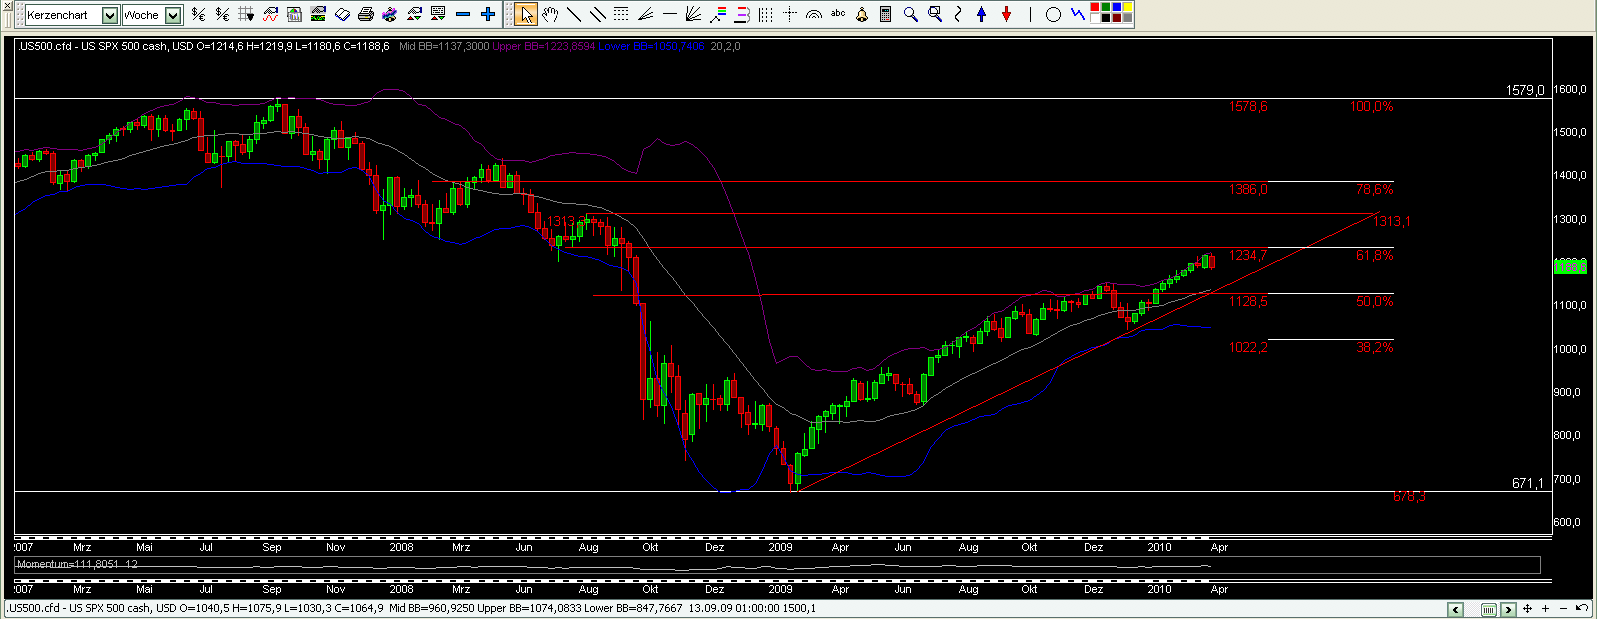The image size is (1597, 619).
Task: Click the blue plus button
Action: tap(487, 14)
